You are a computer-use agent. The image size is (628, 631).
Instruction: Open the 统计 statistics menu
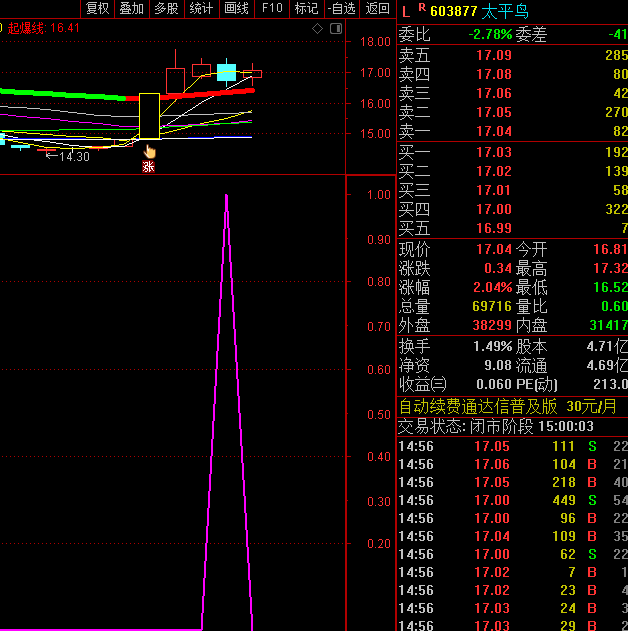(201, 8)
